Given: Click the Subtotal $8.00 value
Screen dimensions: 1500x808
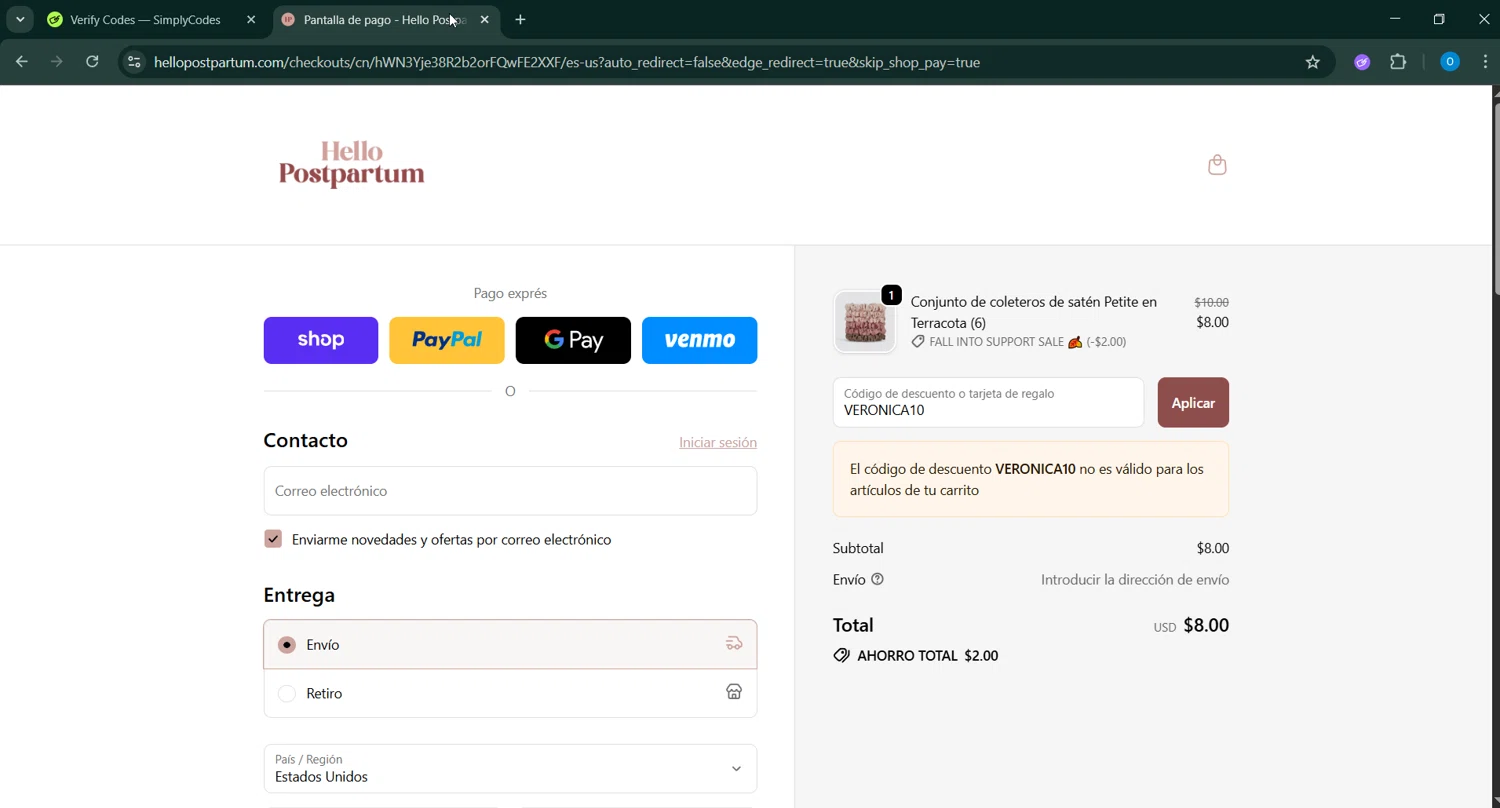Looking at the screenshot, I should [x=1213, y=548].
